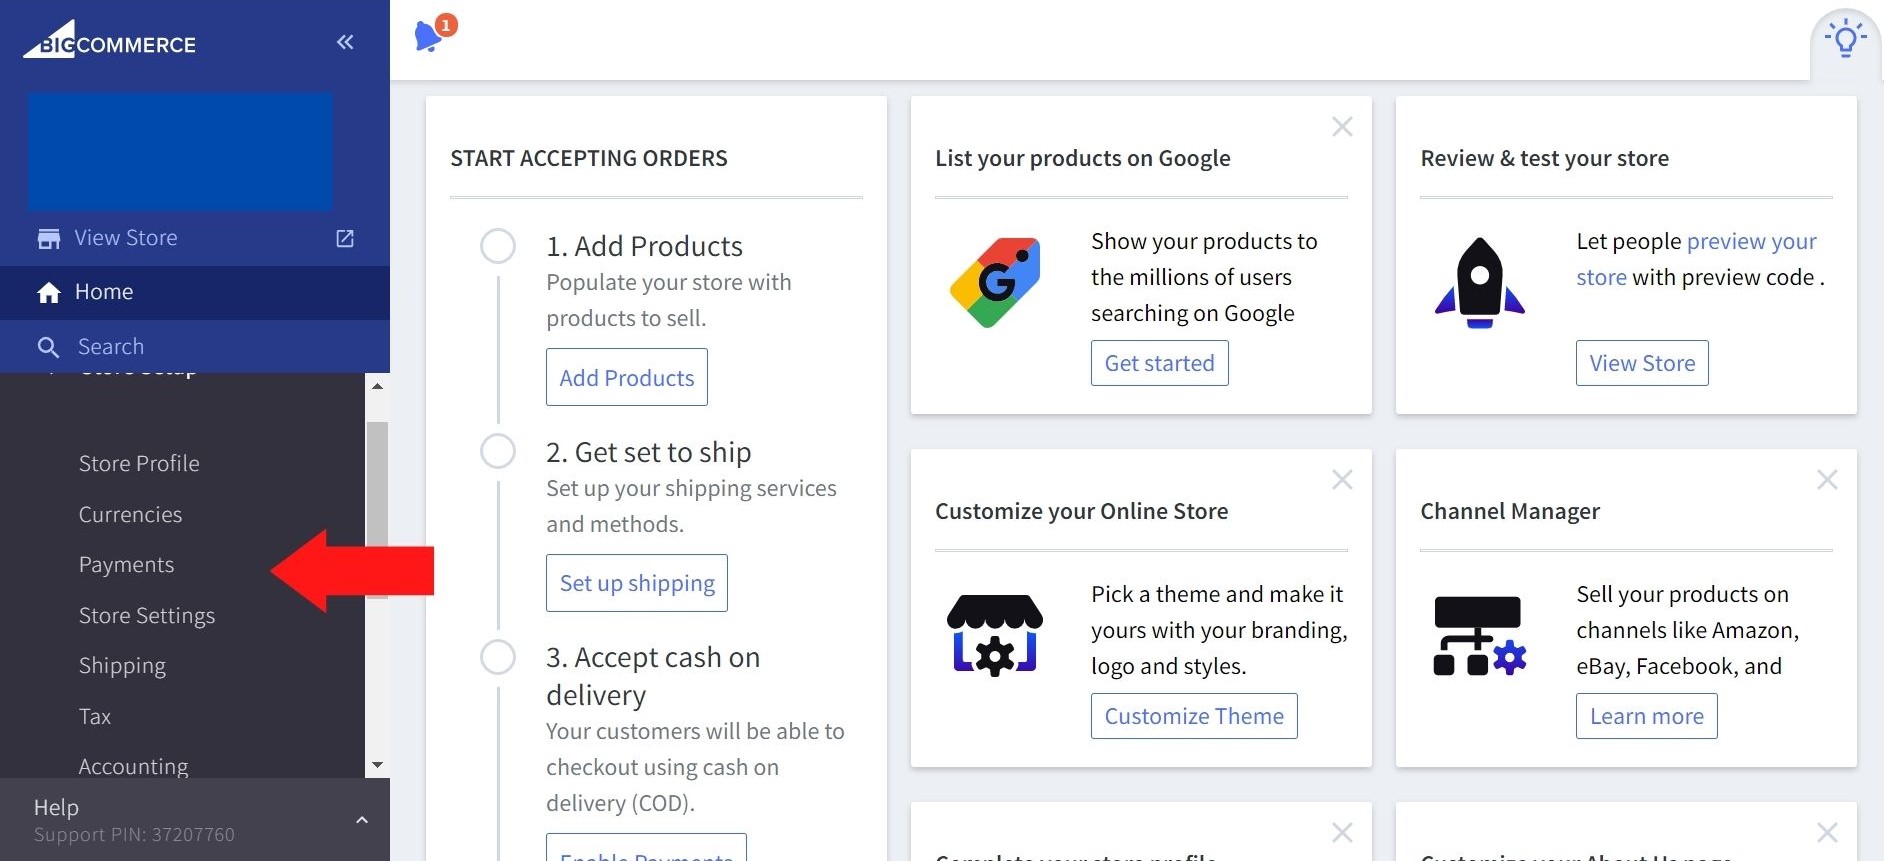Viewport: 1884px width, 861px height.
Task: Click the notification bell icon
Action: coord(429,36)
